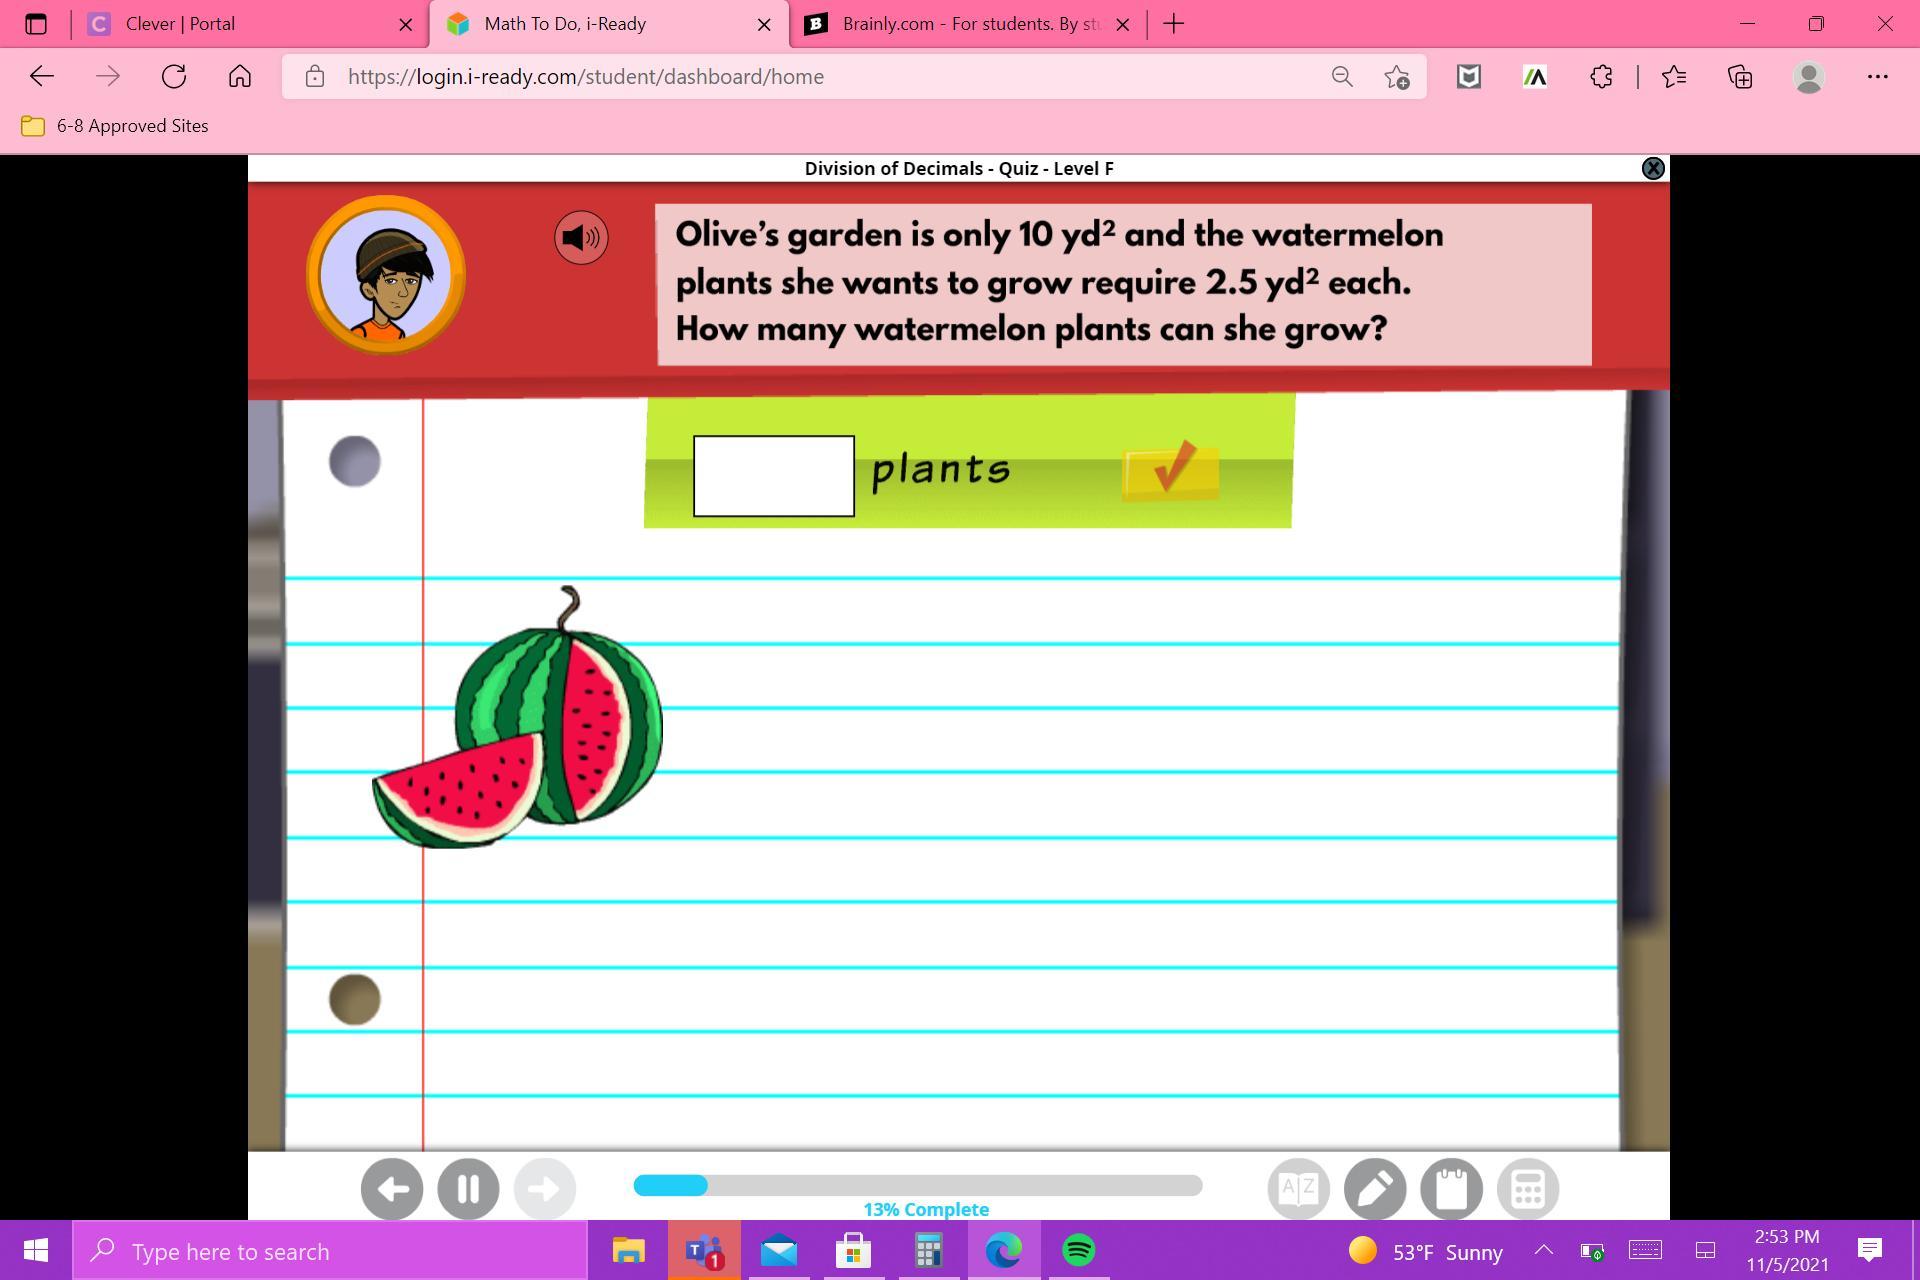
Task: Close the quiz with X icon
Action: 1653,168
